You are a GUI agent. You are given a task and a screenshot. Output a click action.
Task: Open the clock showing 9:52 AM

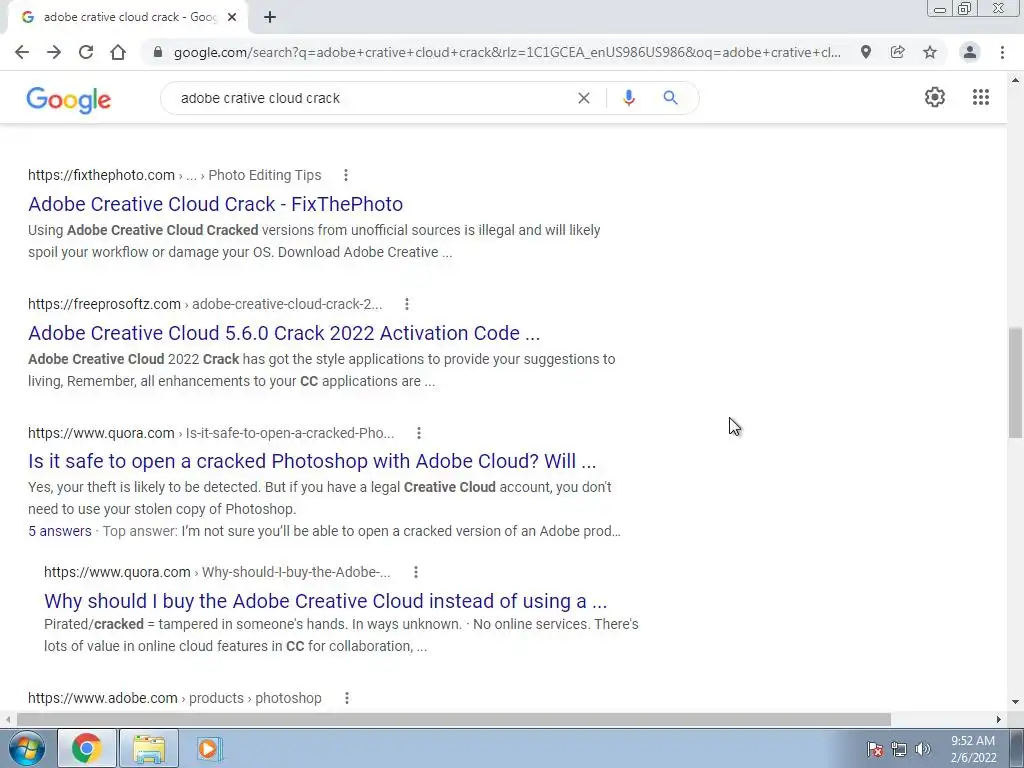coord(973,749)
